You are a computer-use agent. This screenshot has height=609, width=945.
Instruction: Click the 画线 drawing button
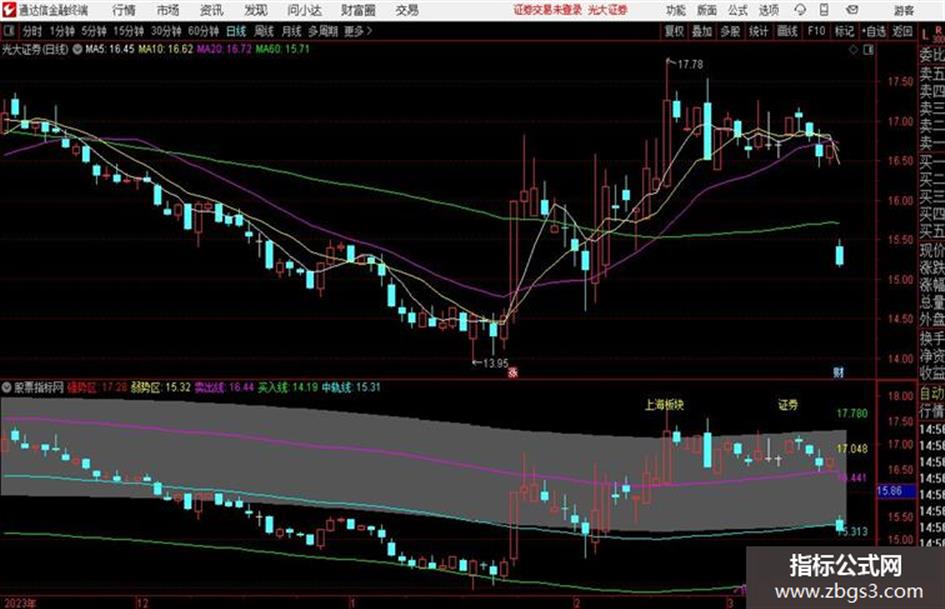click(787, 31)
